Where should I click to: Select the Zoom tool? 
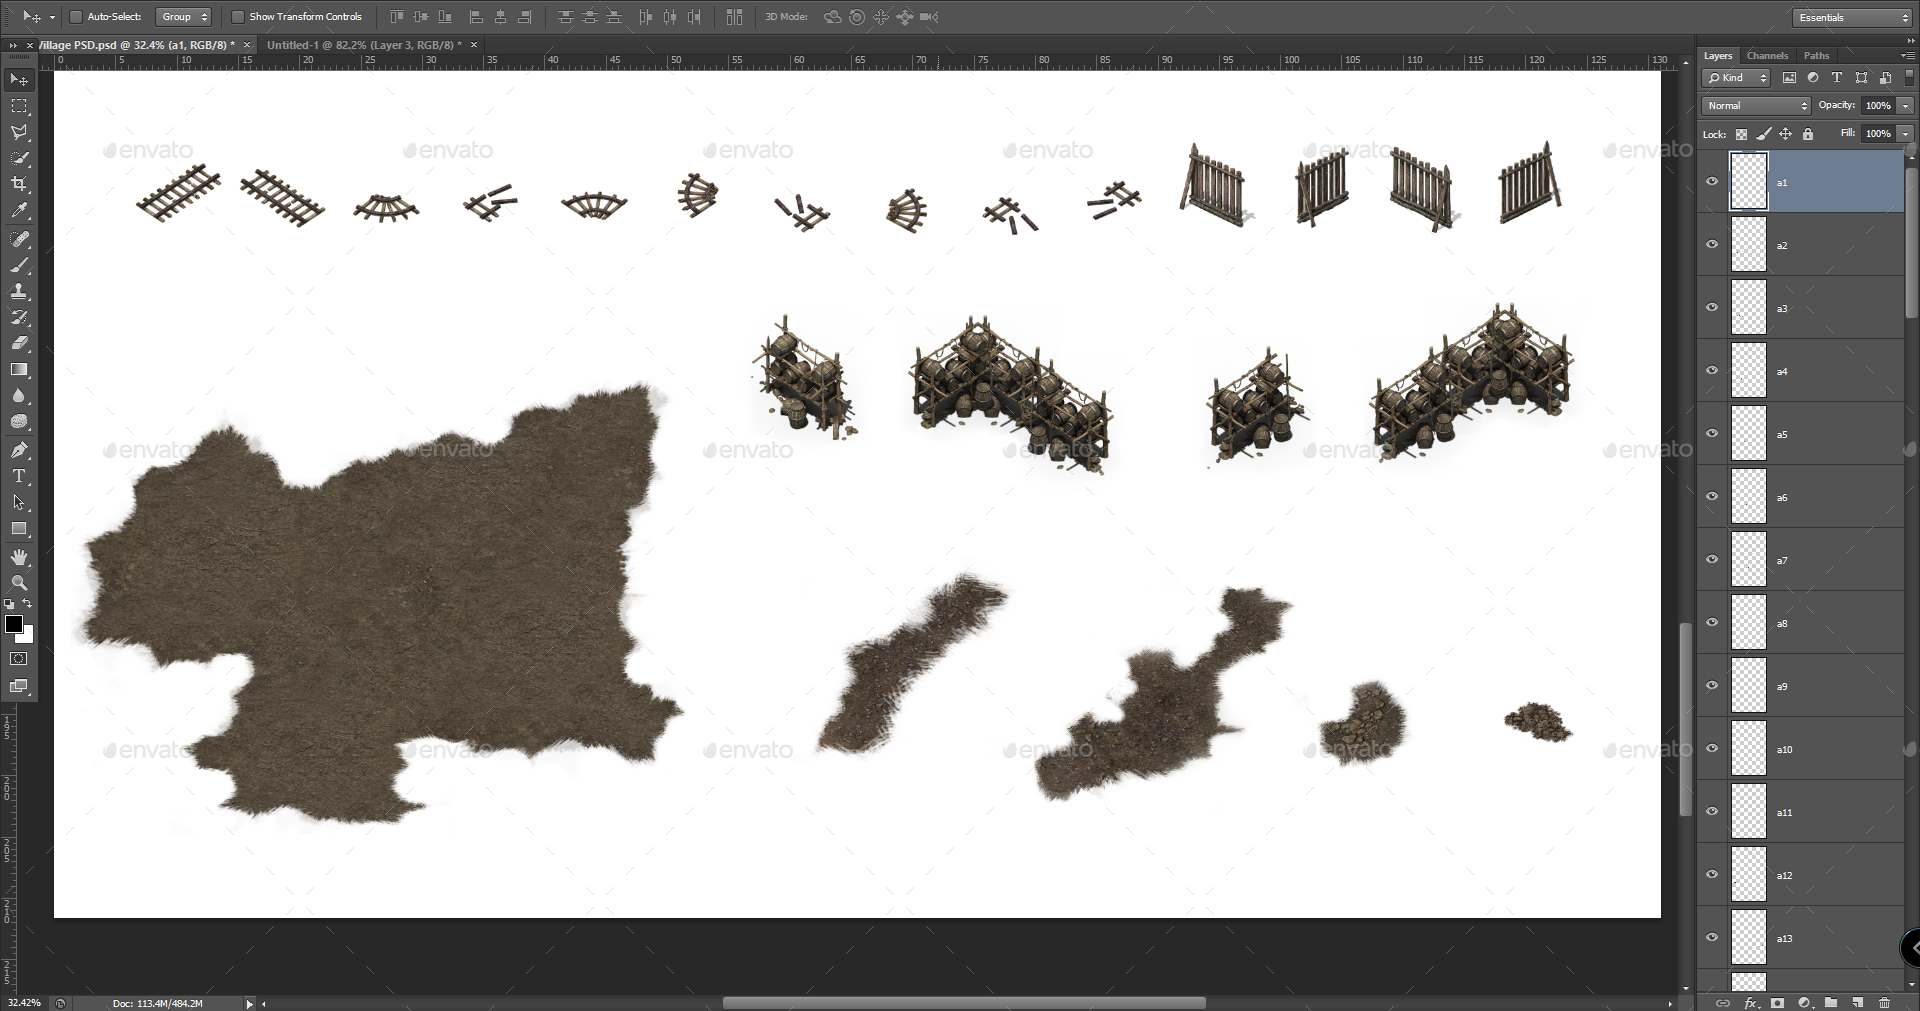(19, 583)
